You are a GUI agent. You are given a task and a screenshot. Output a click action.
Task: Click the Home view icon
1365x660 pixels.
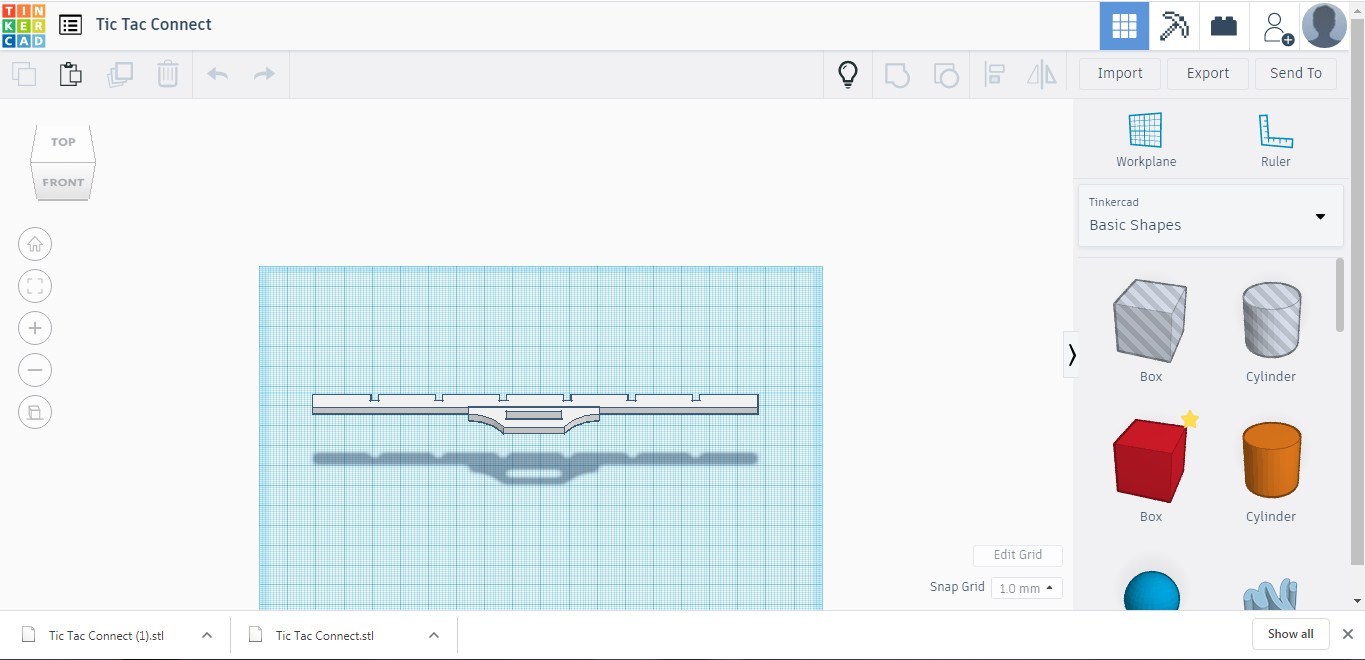click(x=35, y=244)
